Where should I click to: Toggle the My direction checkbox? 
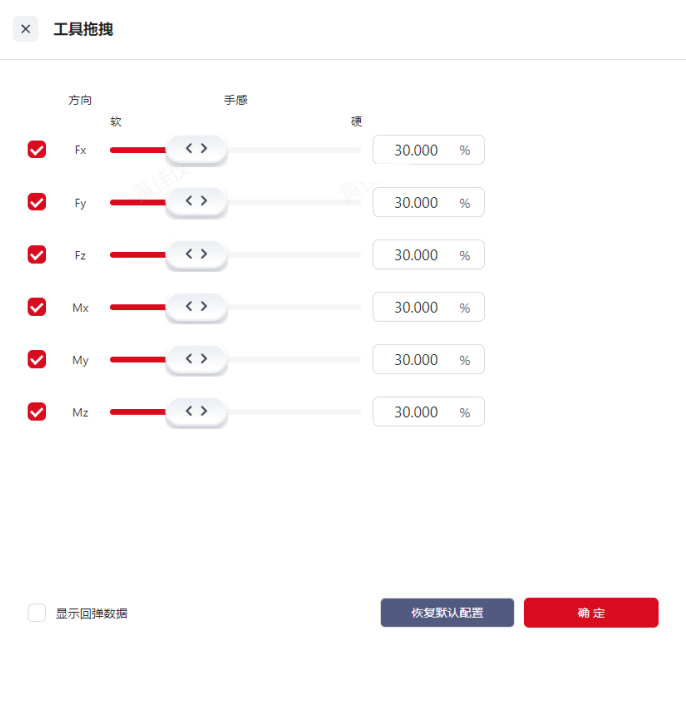click(37, 359)
